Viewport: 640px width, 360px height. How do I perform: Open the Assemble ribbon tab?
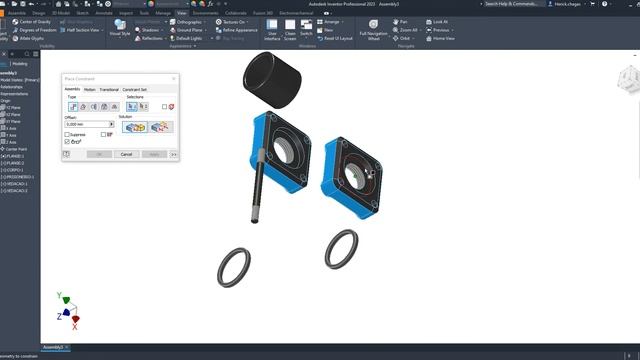tap(17, 13)
